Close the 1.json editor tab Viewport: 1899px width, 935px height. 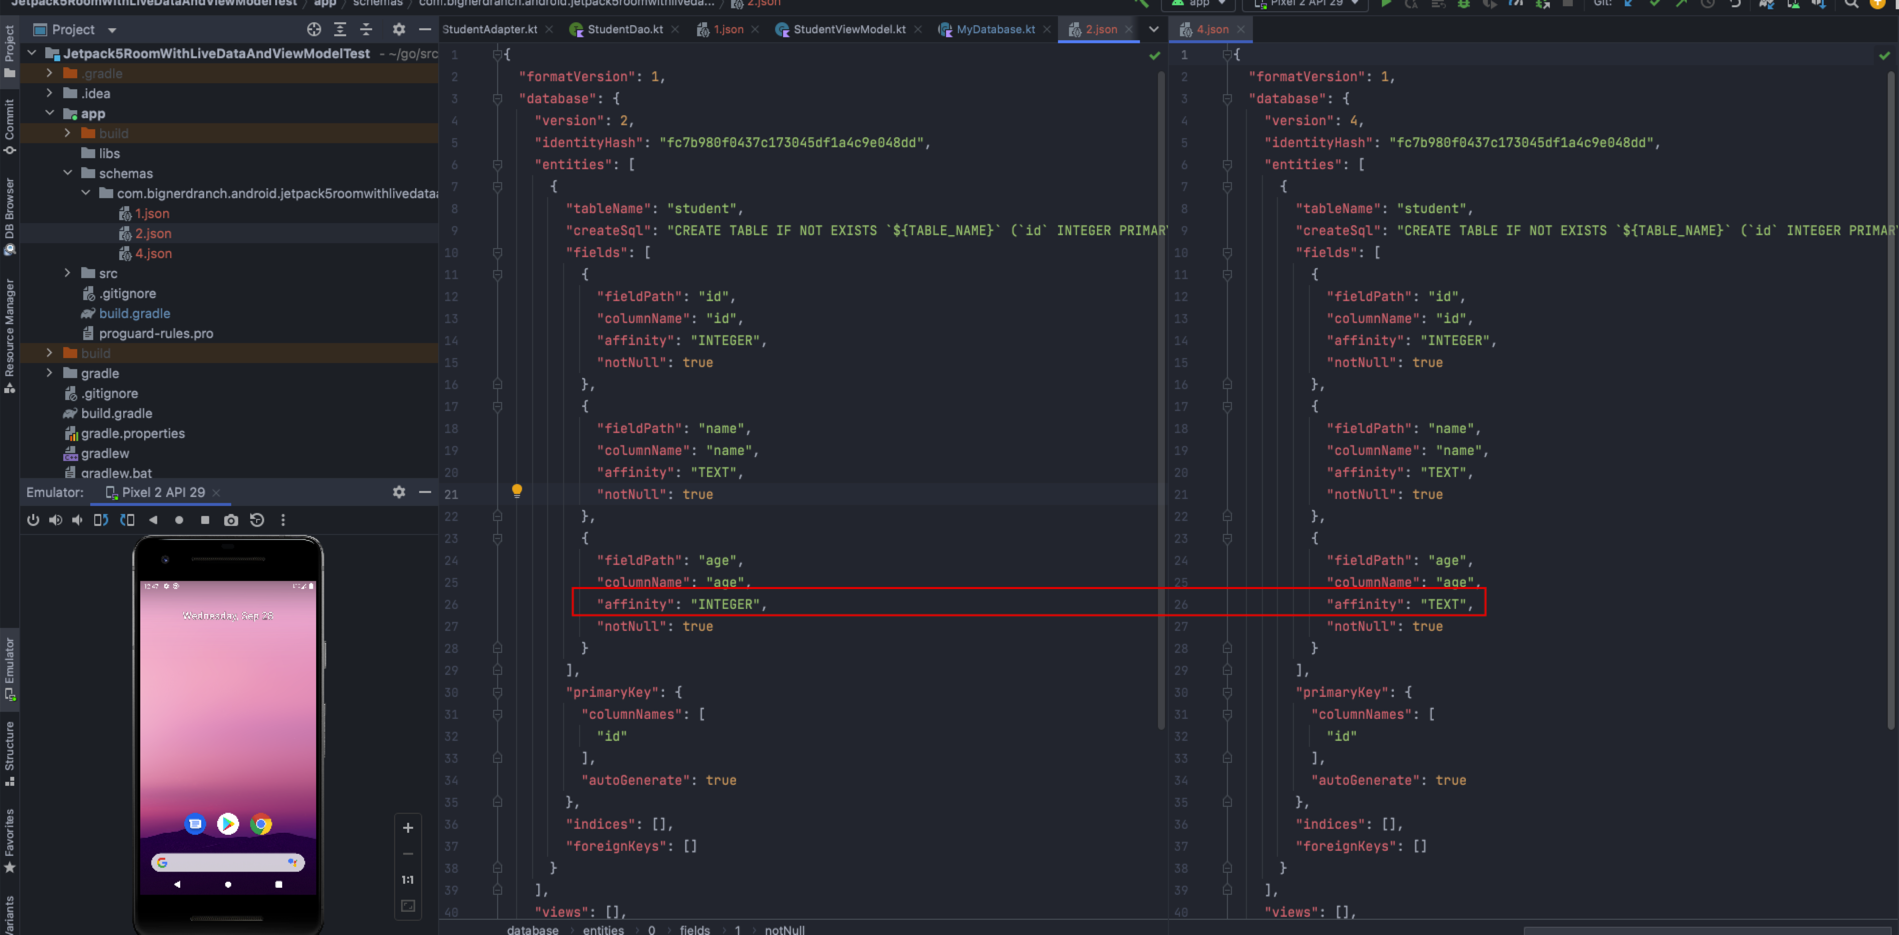click(x=755, y=30)
